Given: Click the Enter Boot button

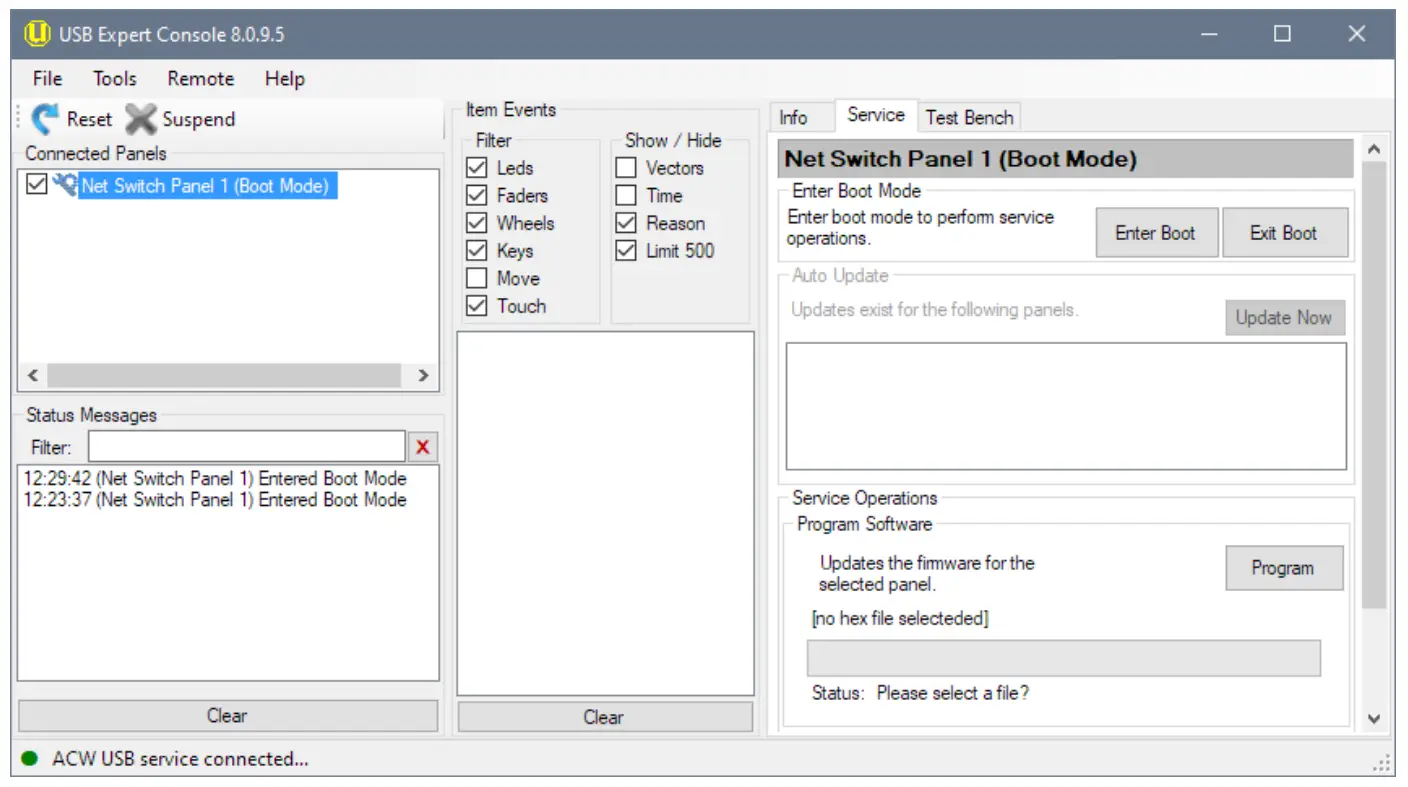Looking at the screenshot, I should (1156, 233).
